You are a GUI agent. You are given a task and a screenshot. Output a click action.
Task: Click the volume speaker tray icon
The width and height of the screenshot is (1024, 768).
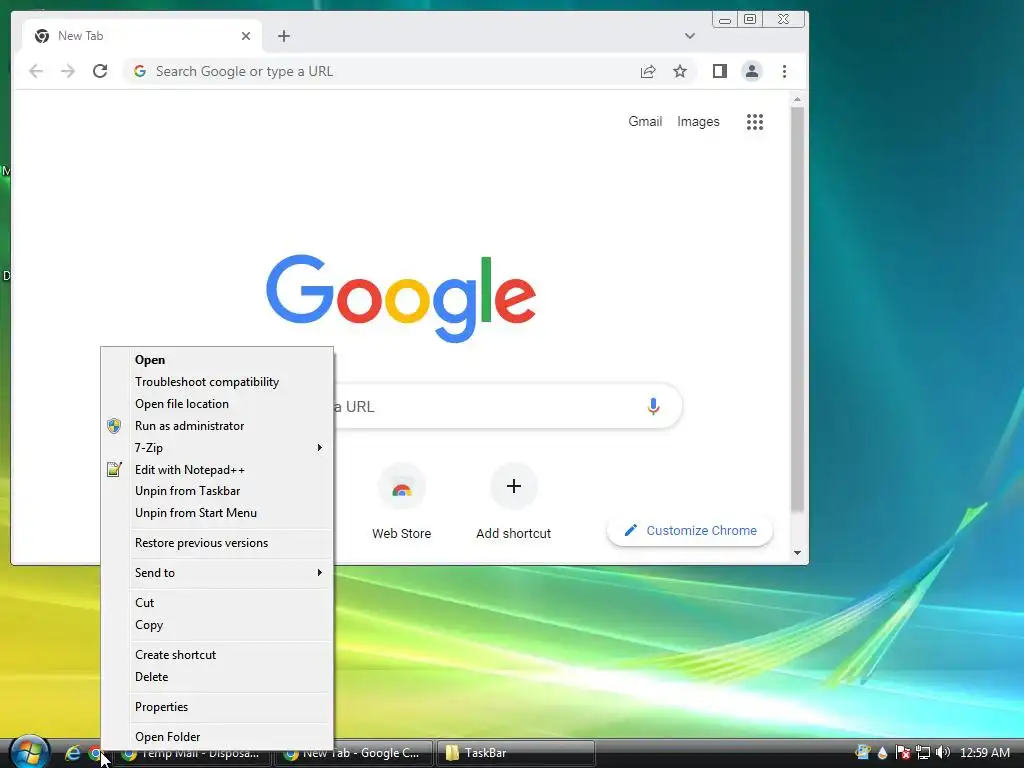click(x=942, y=752)
